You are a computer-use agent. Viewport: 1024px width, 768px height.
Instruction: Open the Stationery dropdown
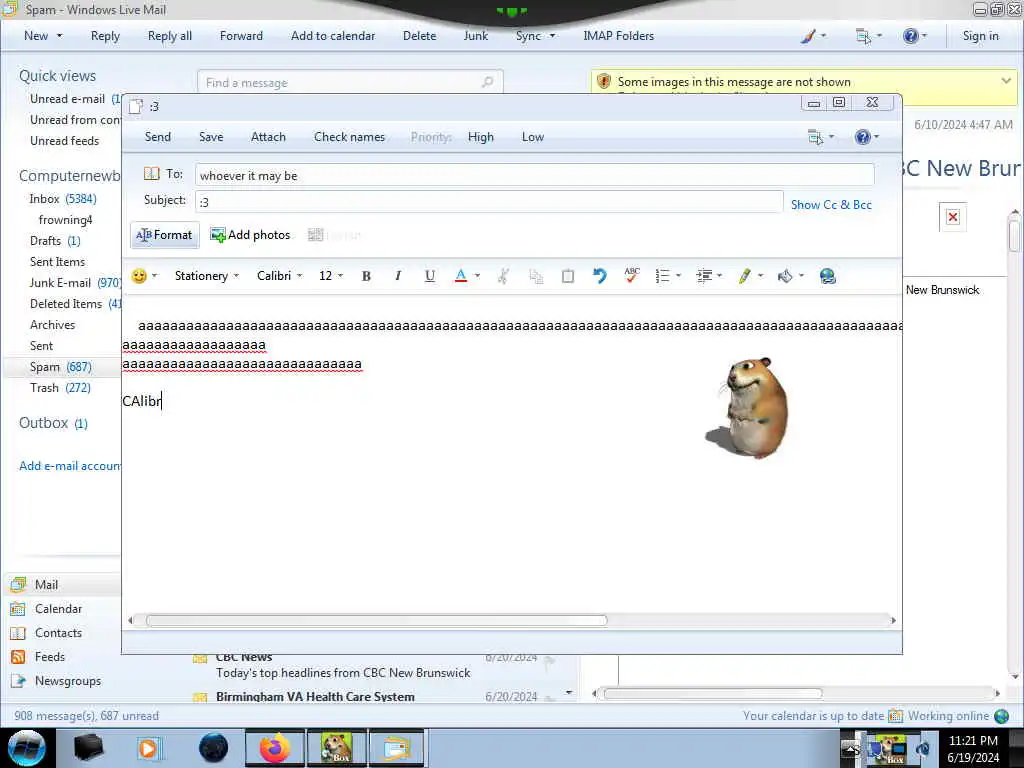[x=206, y=276]
